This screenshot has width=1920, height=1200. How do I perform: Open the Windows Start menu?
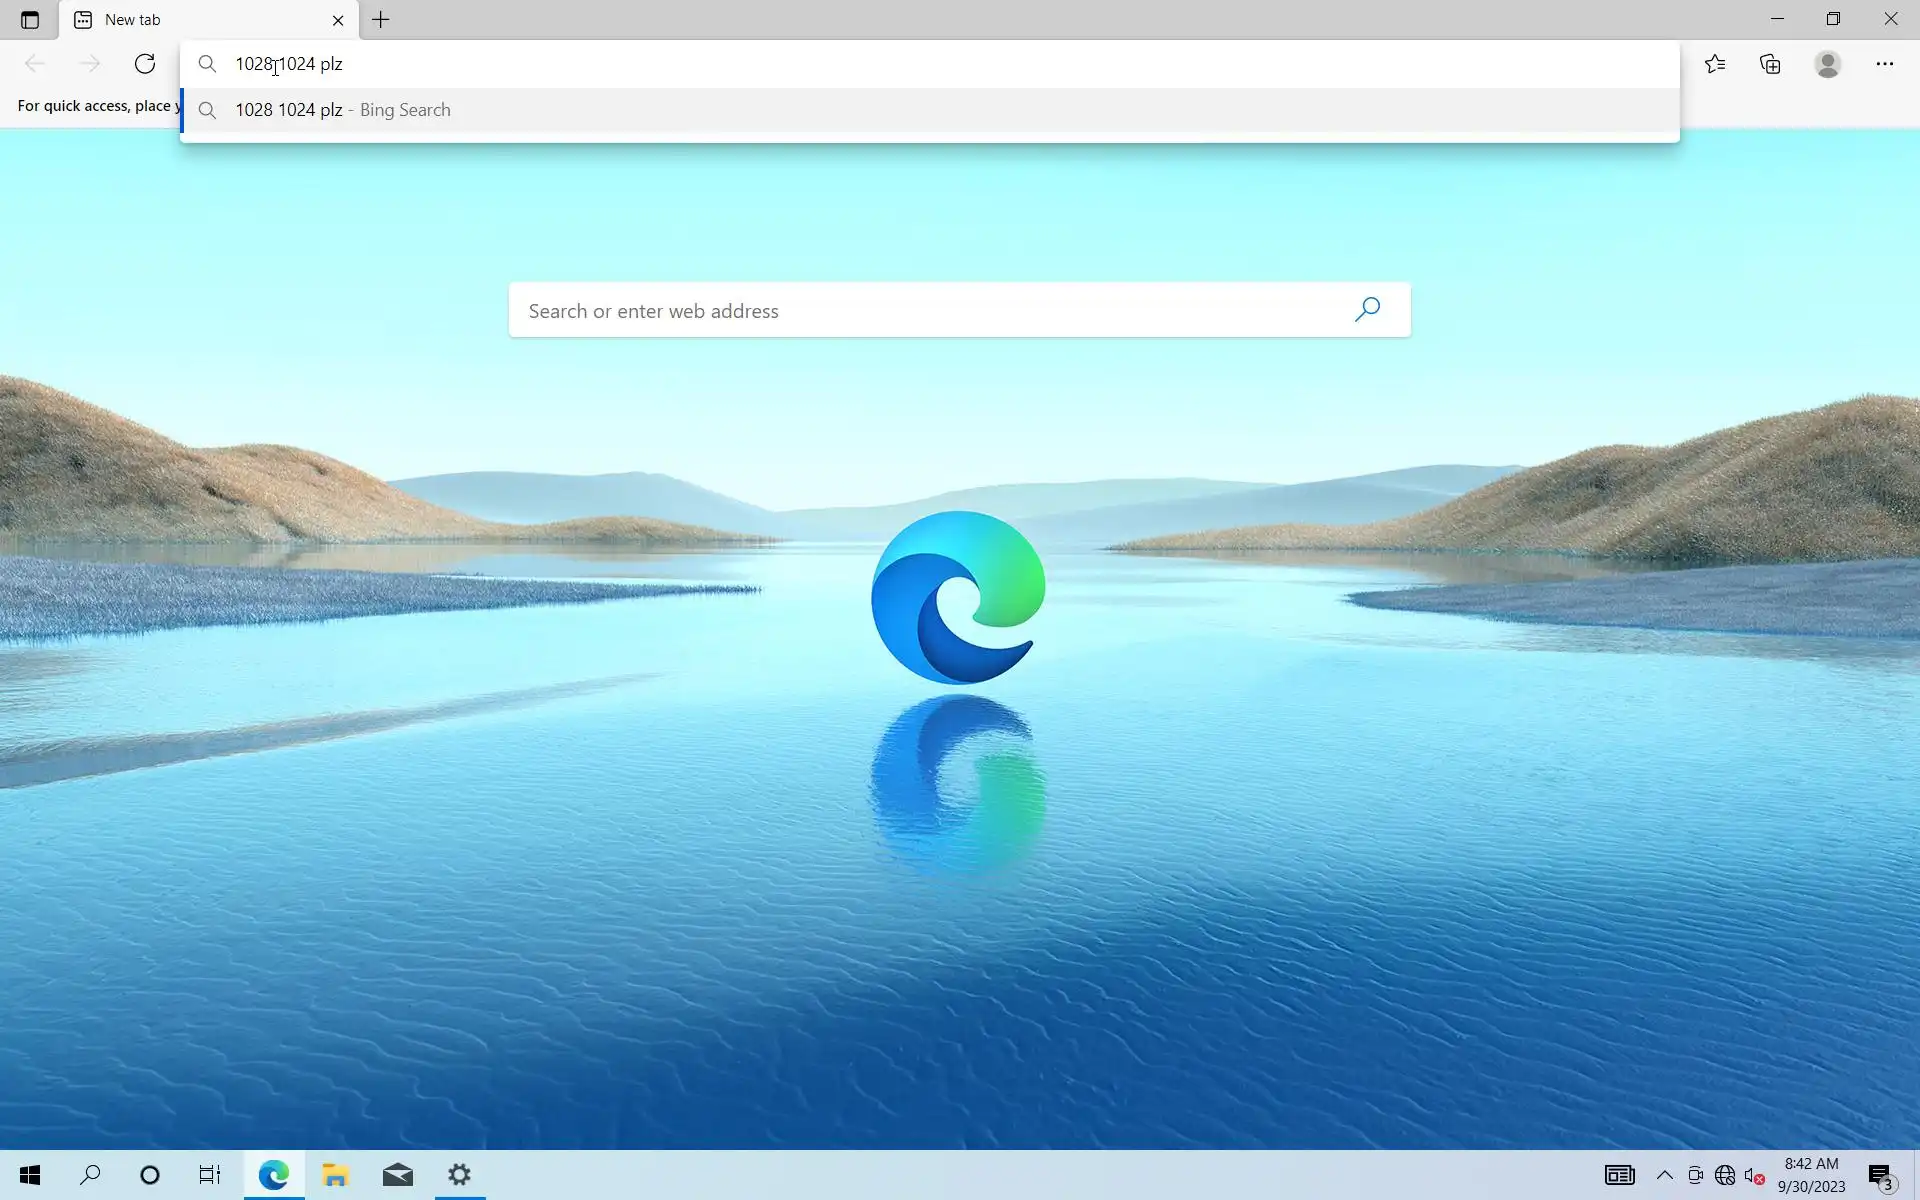30,1175
